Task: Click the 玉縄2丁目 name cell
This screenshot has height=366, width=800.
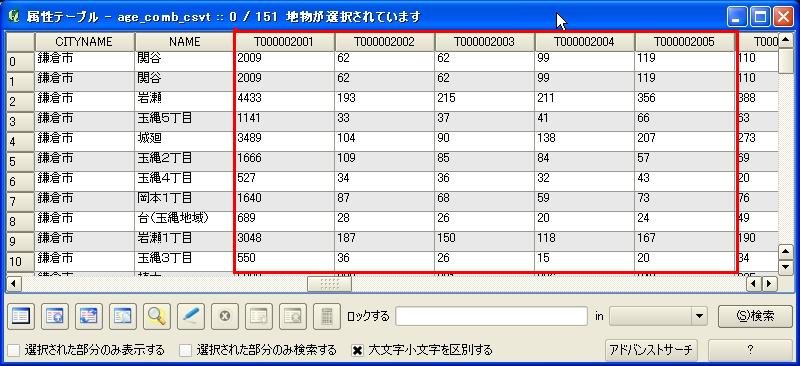Action: pos(184,161)
